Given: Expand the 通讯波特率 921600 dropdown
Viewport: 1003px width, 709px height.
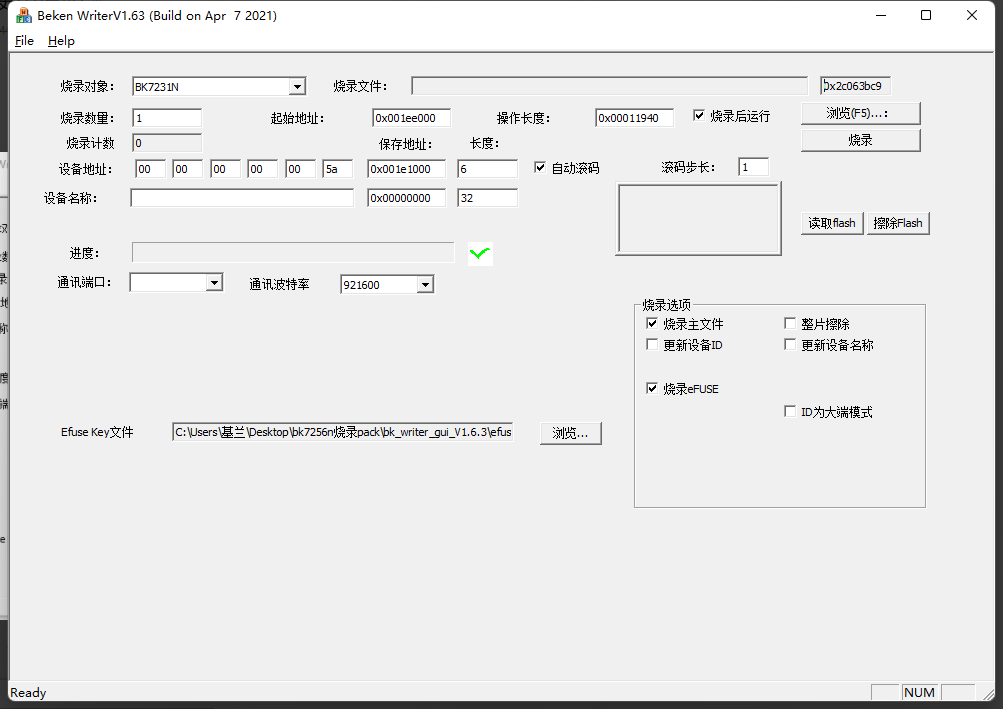Looking at the screenshot, I should (x=425, y=285).
